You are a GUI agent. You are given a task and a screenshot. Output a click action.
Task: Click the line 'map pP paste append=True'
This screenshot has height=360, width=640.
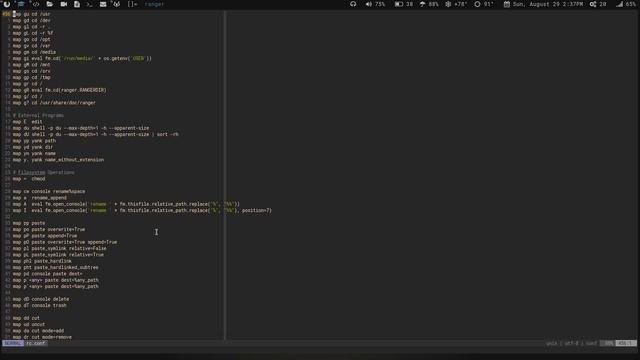[x=45, y=236]
